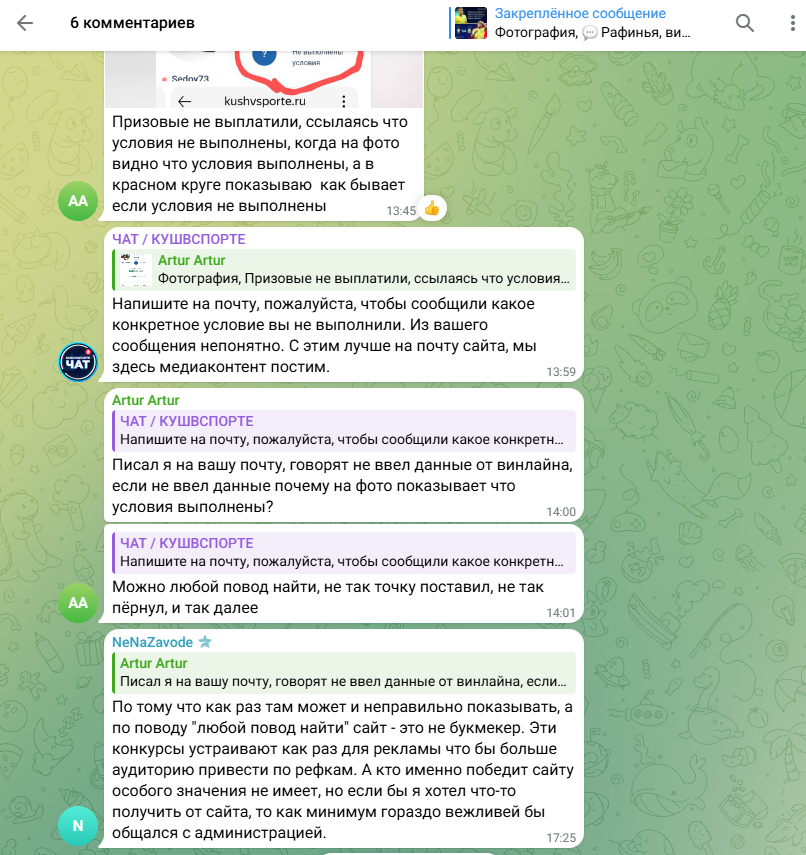Jump to the quoted Artur Artur photo message
Image resolution: width=806 pixels, height=855 pixels.
tap(344, 269)
